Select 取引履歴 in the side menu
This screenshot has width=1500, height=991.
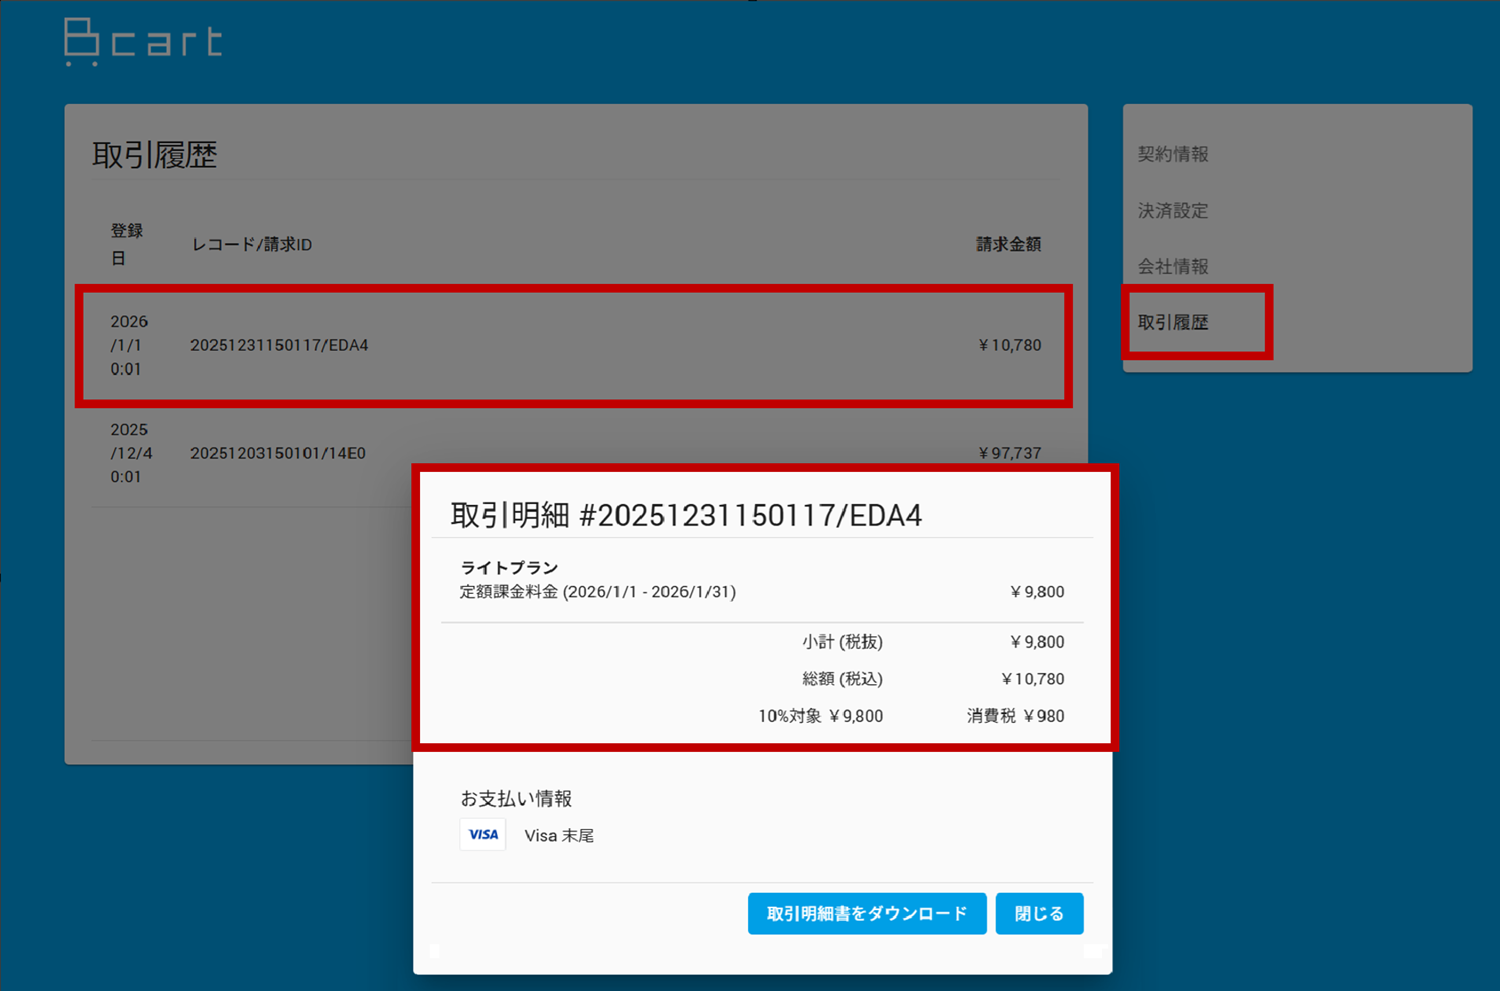(x=1173, y=323)
